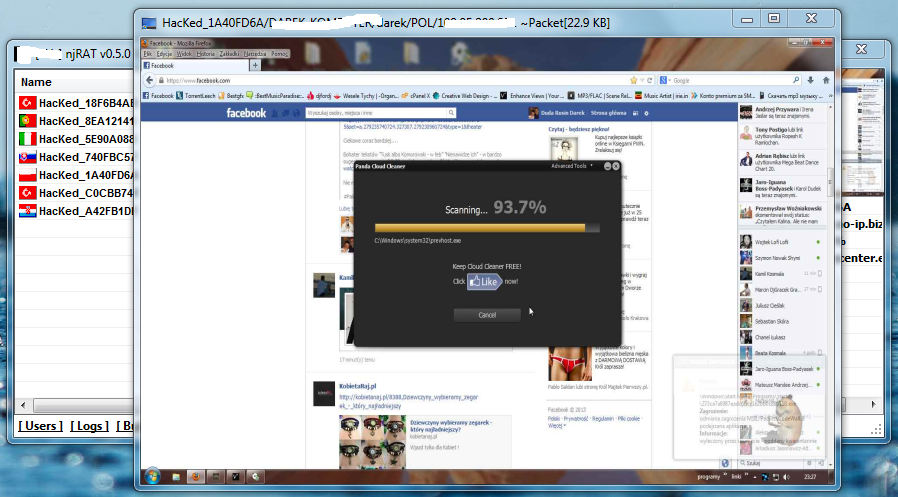Viewport: 898px width, 497px height.
Task: Click the Facebook notifications globe icon
Action: pos(296,113)
